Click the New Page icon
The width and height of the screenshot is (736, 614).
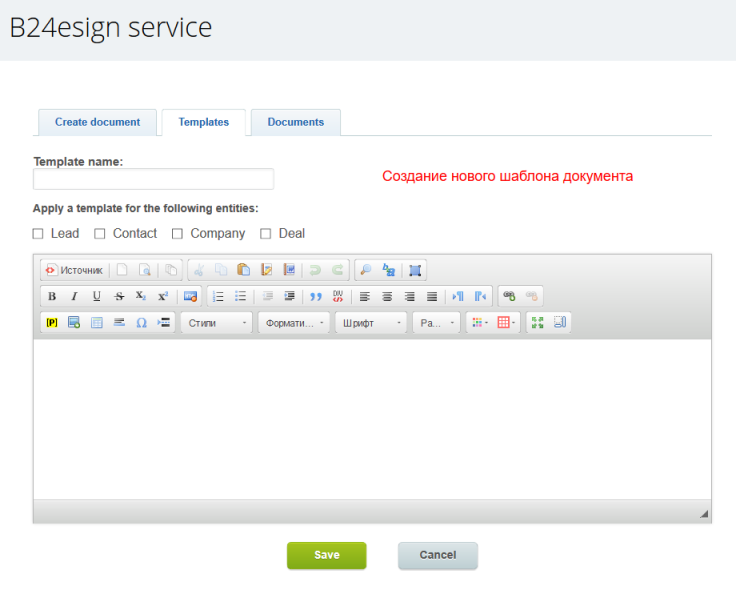coord(122,270)
